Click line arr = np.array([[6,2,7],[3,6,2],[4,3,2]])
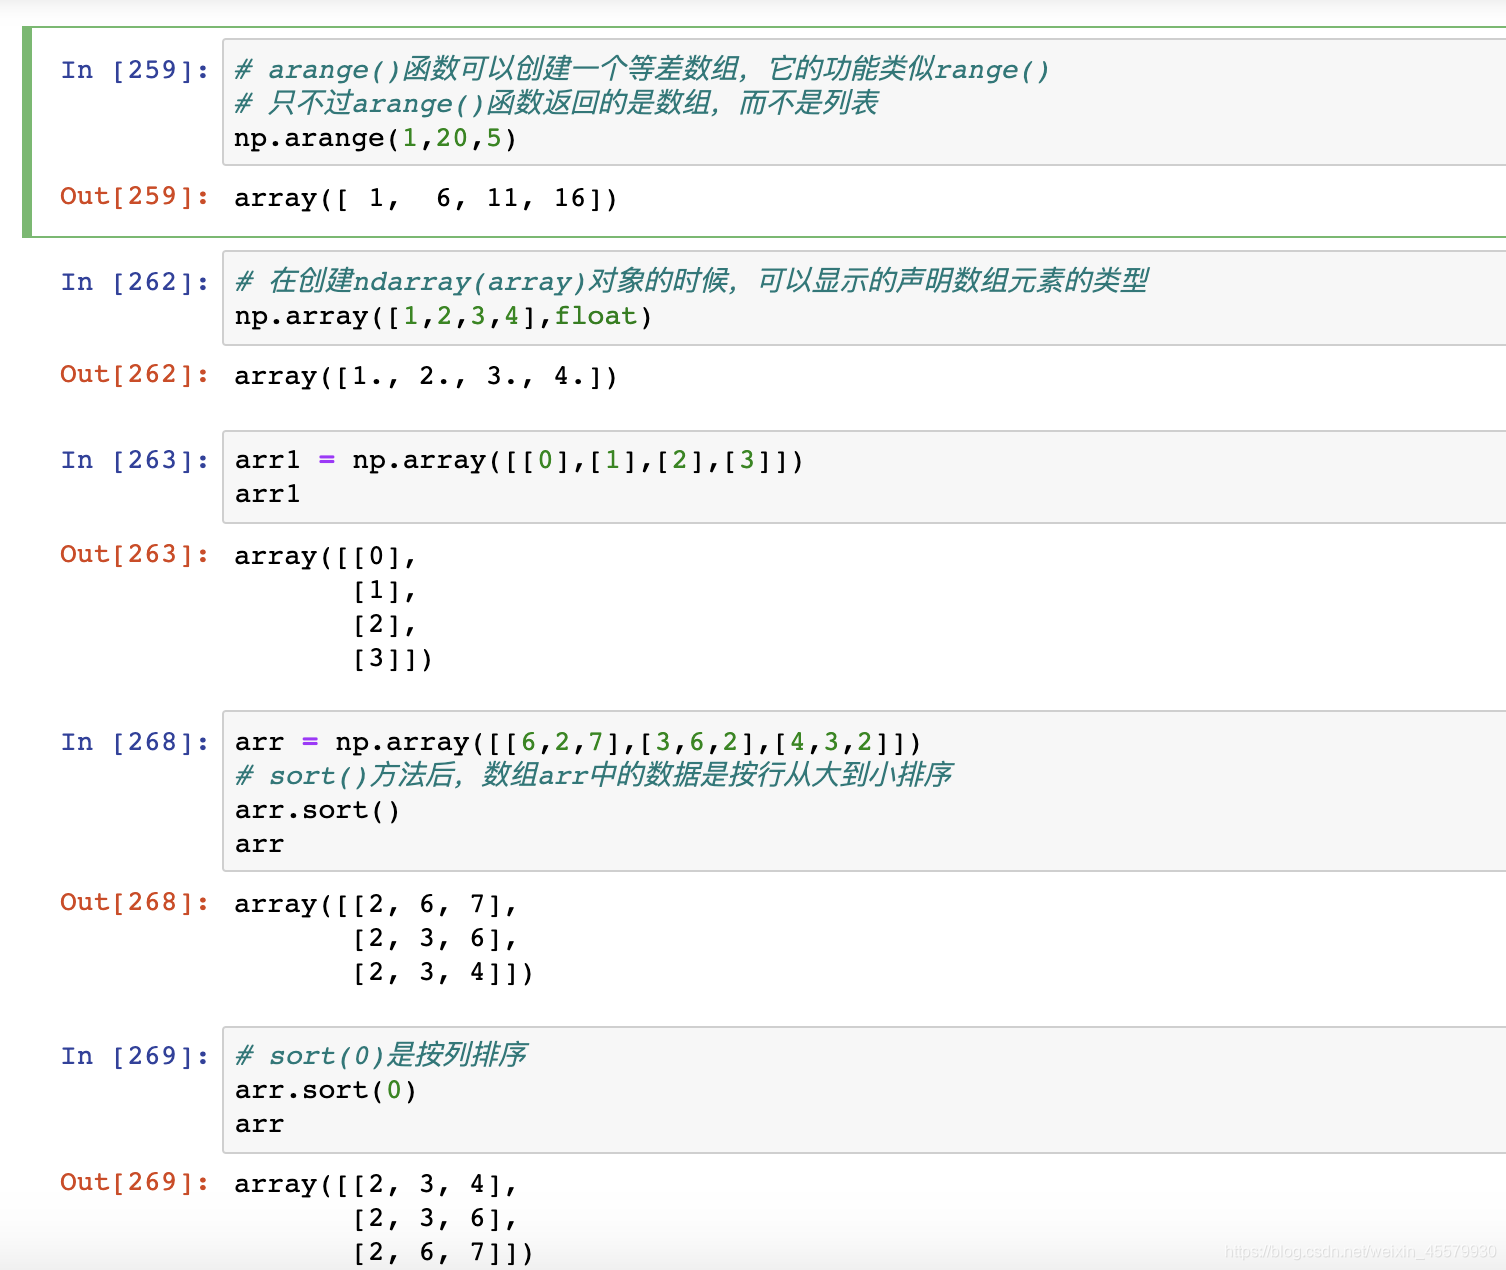 [x=578, y=742]
